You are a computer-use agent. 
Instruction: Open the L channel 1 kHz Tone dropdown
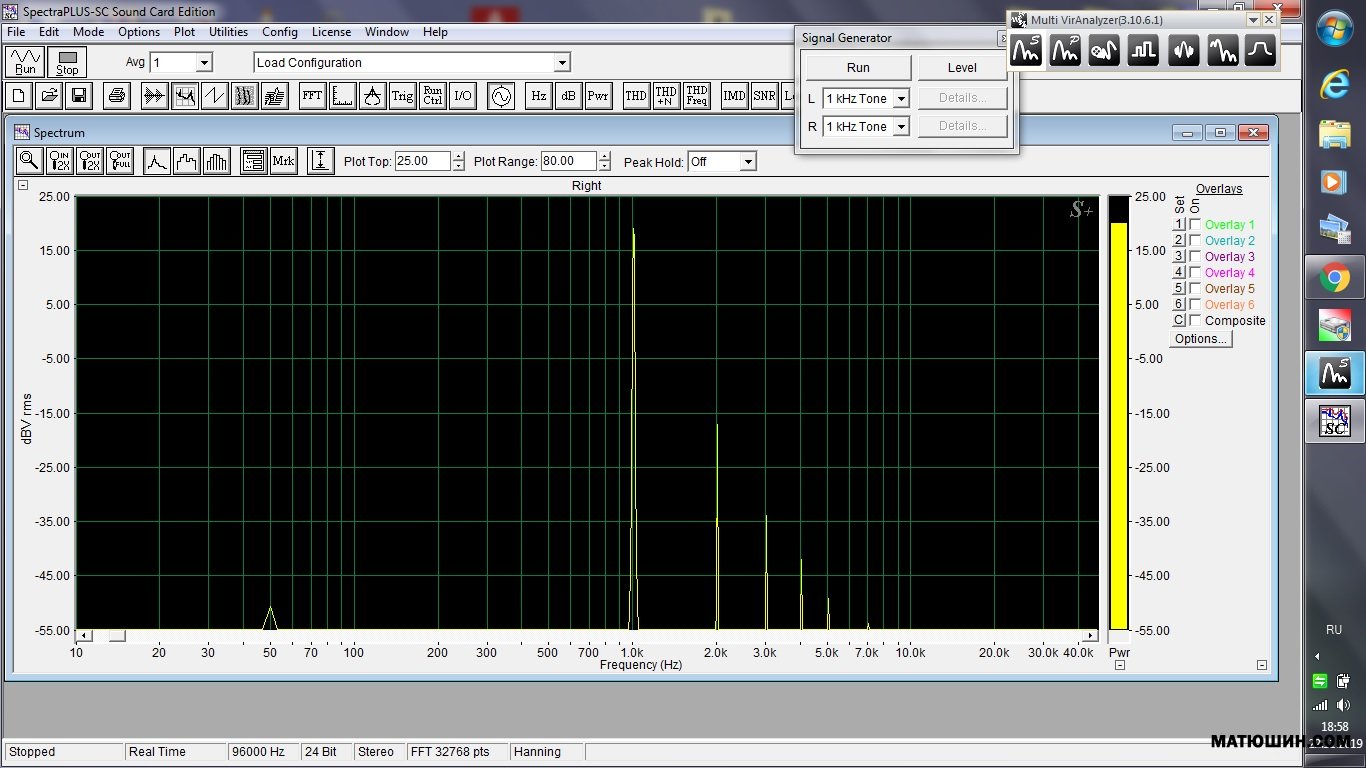pyautogui.click(x=901, y=99)
